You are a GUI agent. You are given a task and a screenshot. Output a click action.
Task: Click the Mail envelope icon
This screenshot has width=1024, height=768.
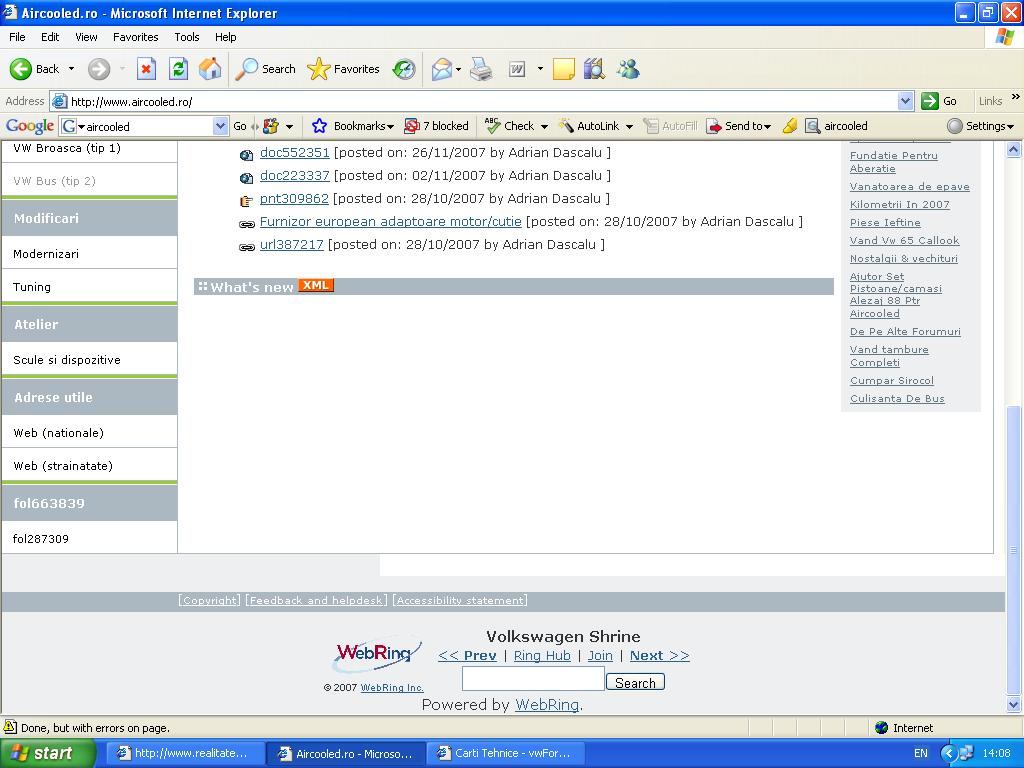(442, 69)
